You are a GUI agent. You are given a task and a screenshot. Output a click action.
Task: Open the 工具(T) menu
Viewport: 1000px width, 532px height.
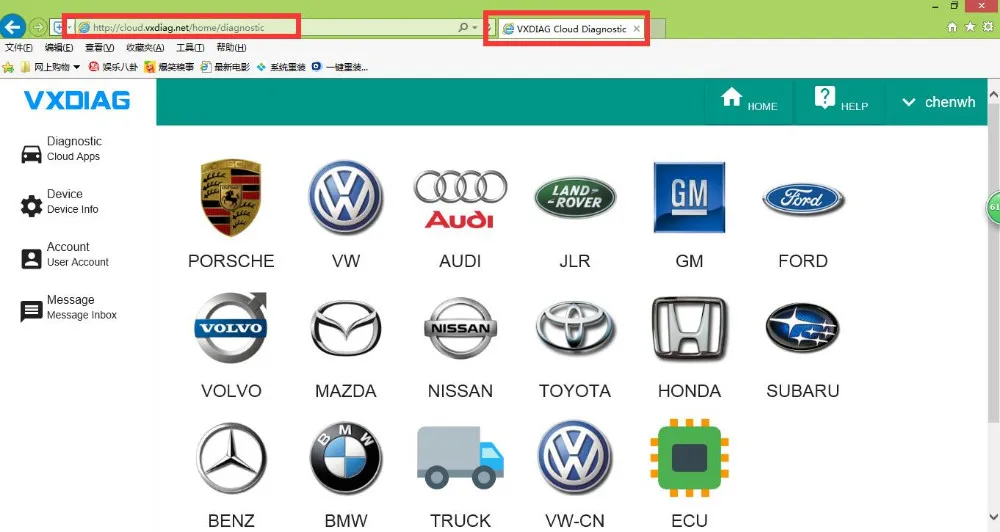190,48
